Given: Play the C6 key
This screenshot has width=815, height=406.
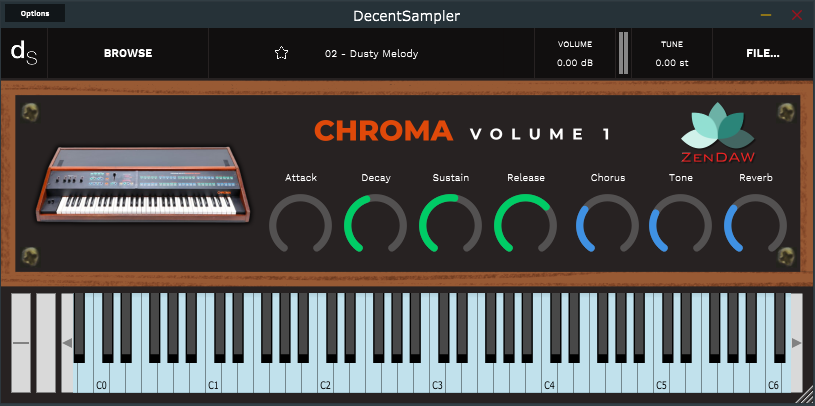Looking at the screenshot, I should click(x=773, y=379).
